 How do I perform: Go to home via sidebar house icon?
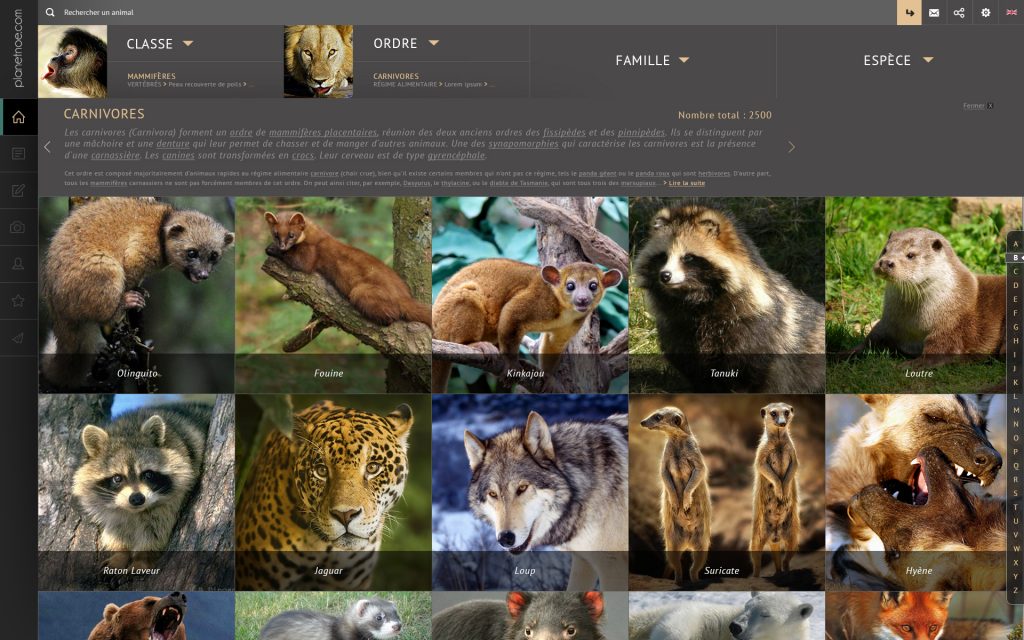point(18,117)
